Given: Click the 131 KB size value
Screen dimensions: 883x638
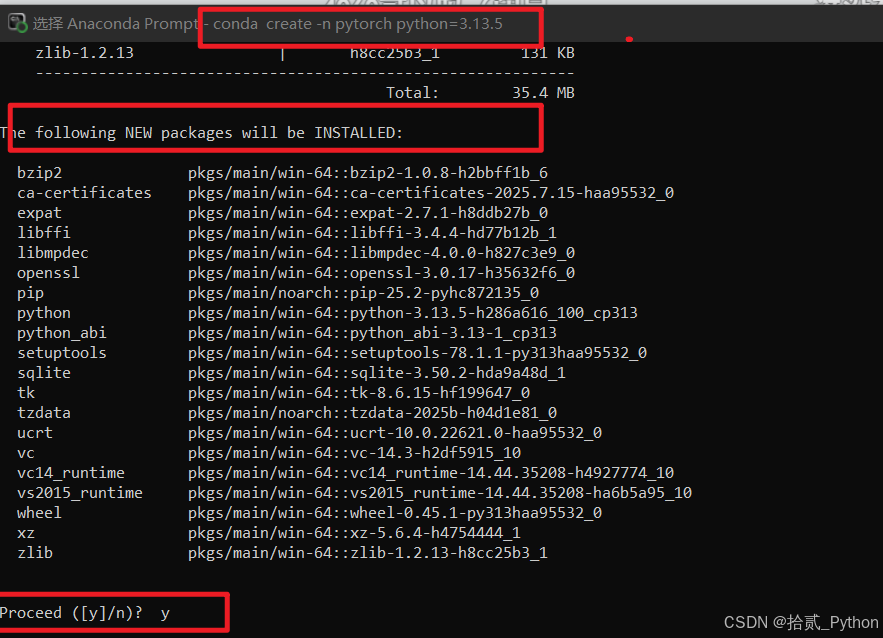Looking at the screenshot, I should coord(548,53).
